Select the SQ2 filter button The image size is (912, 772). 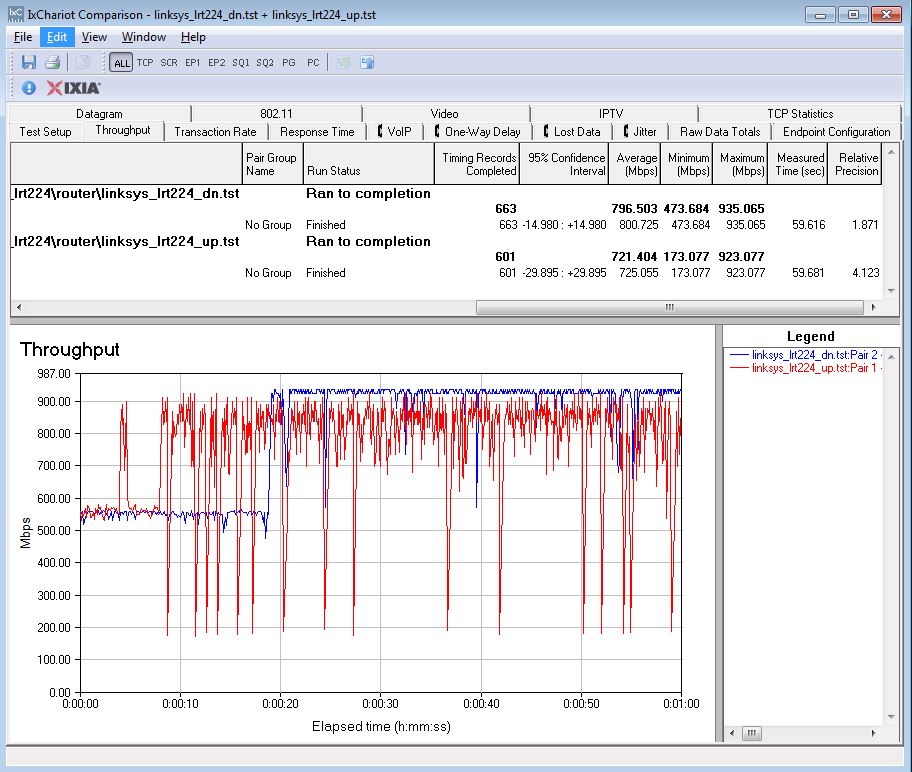[265, 63]
